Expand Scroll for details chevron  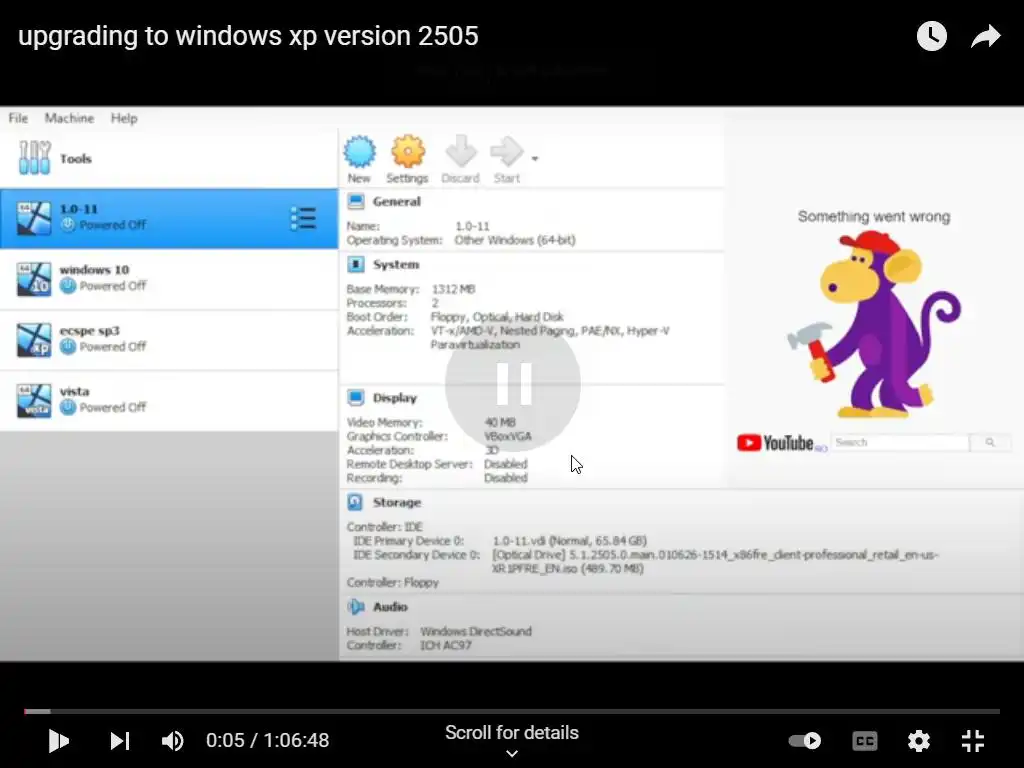point(512,753)
